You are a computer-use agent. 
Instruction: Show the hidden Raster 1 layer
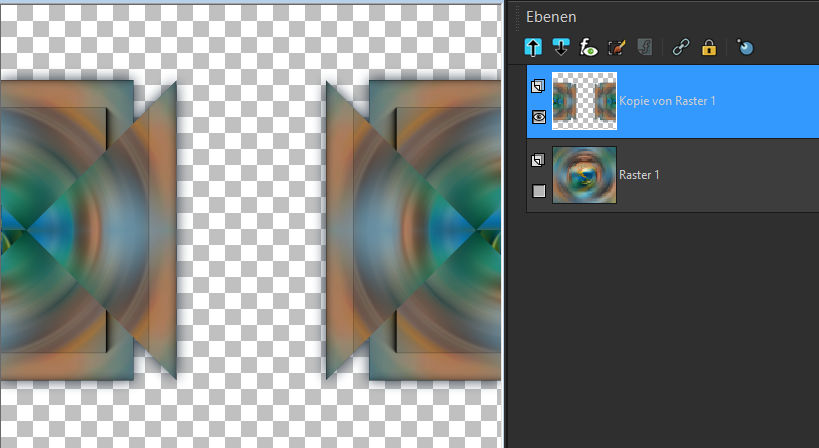tap(539, 191)
